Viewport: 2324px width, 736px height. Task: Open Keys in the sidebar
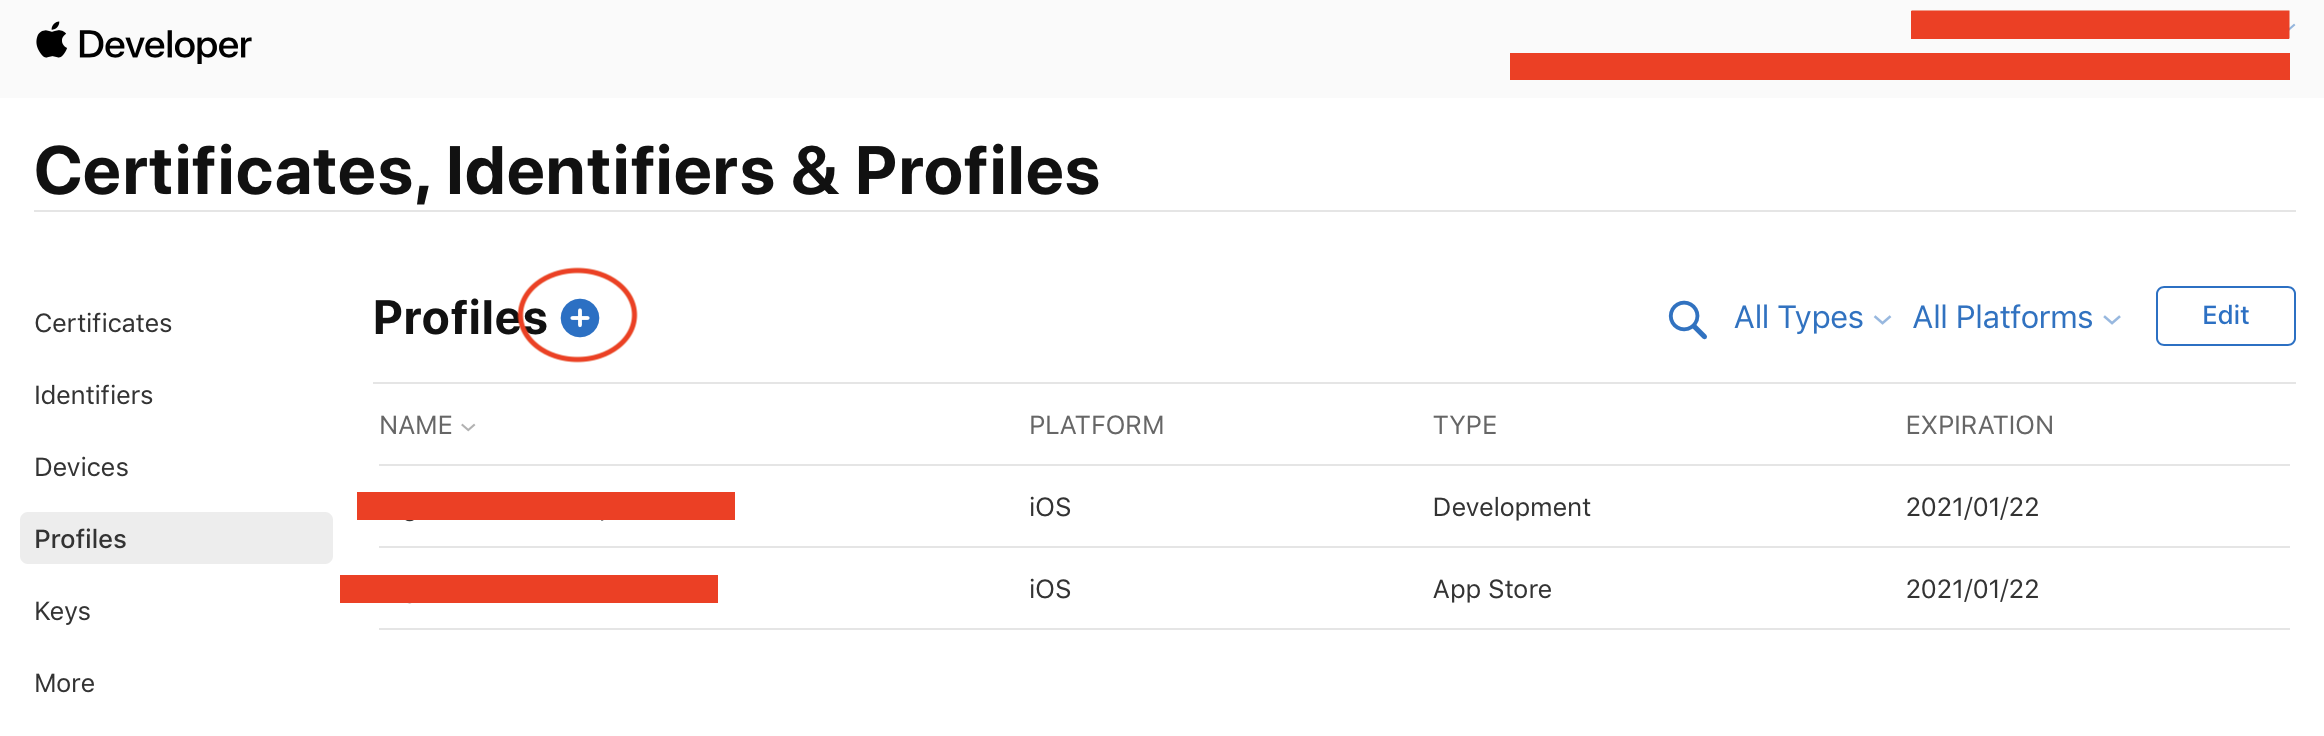(x=62, y=611)
